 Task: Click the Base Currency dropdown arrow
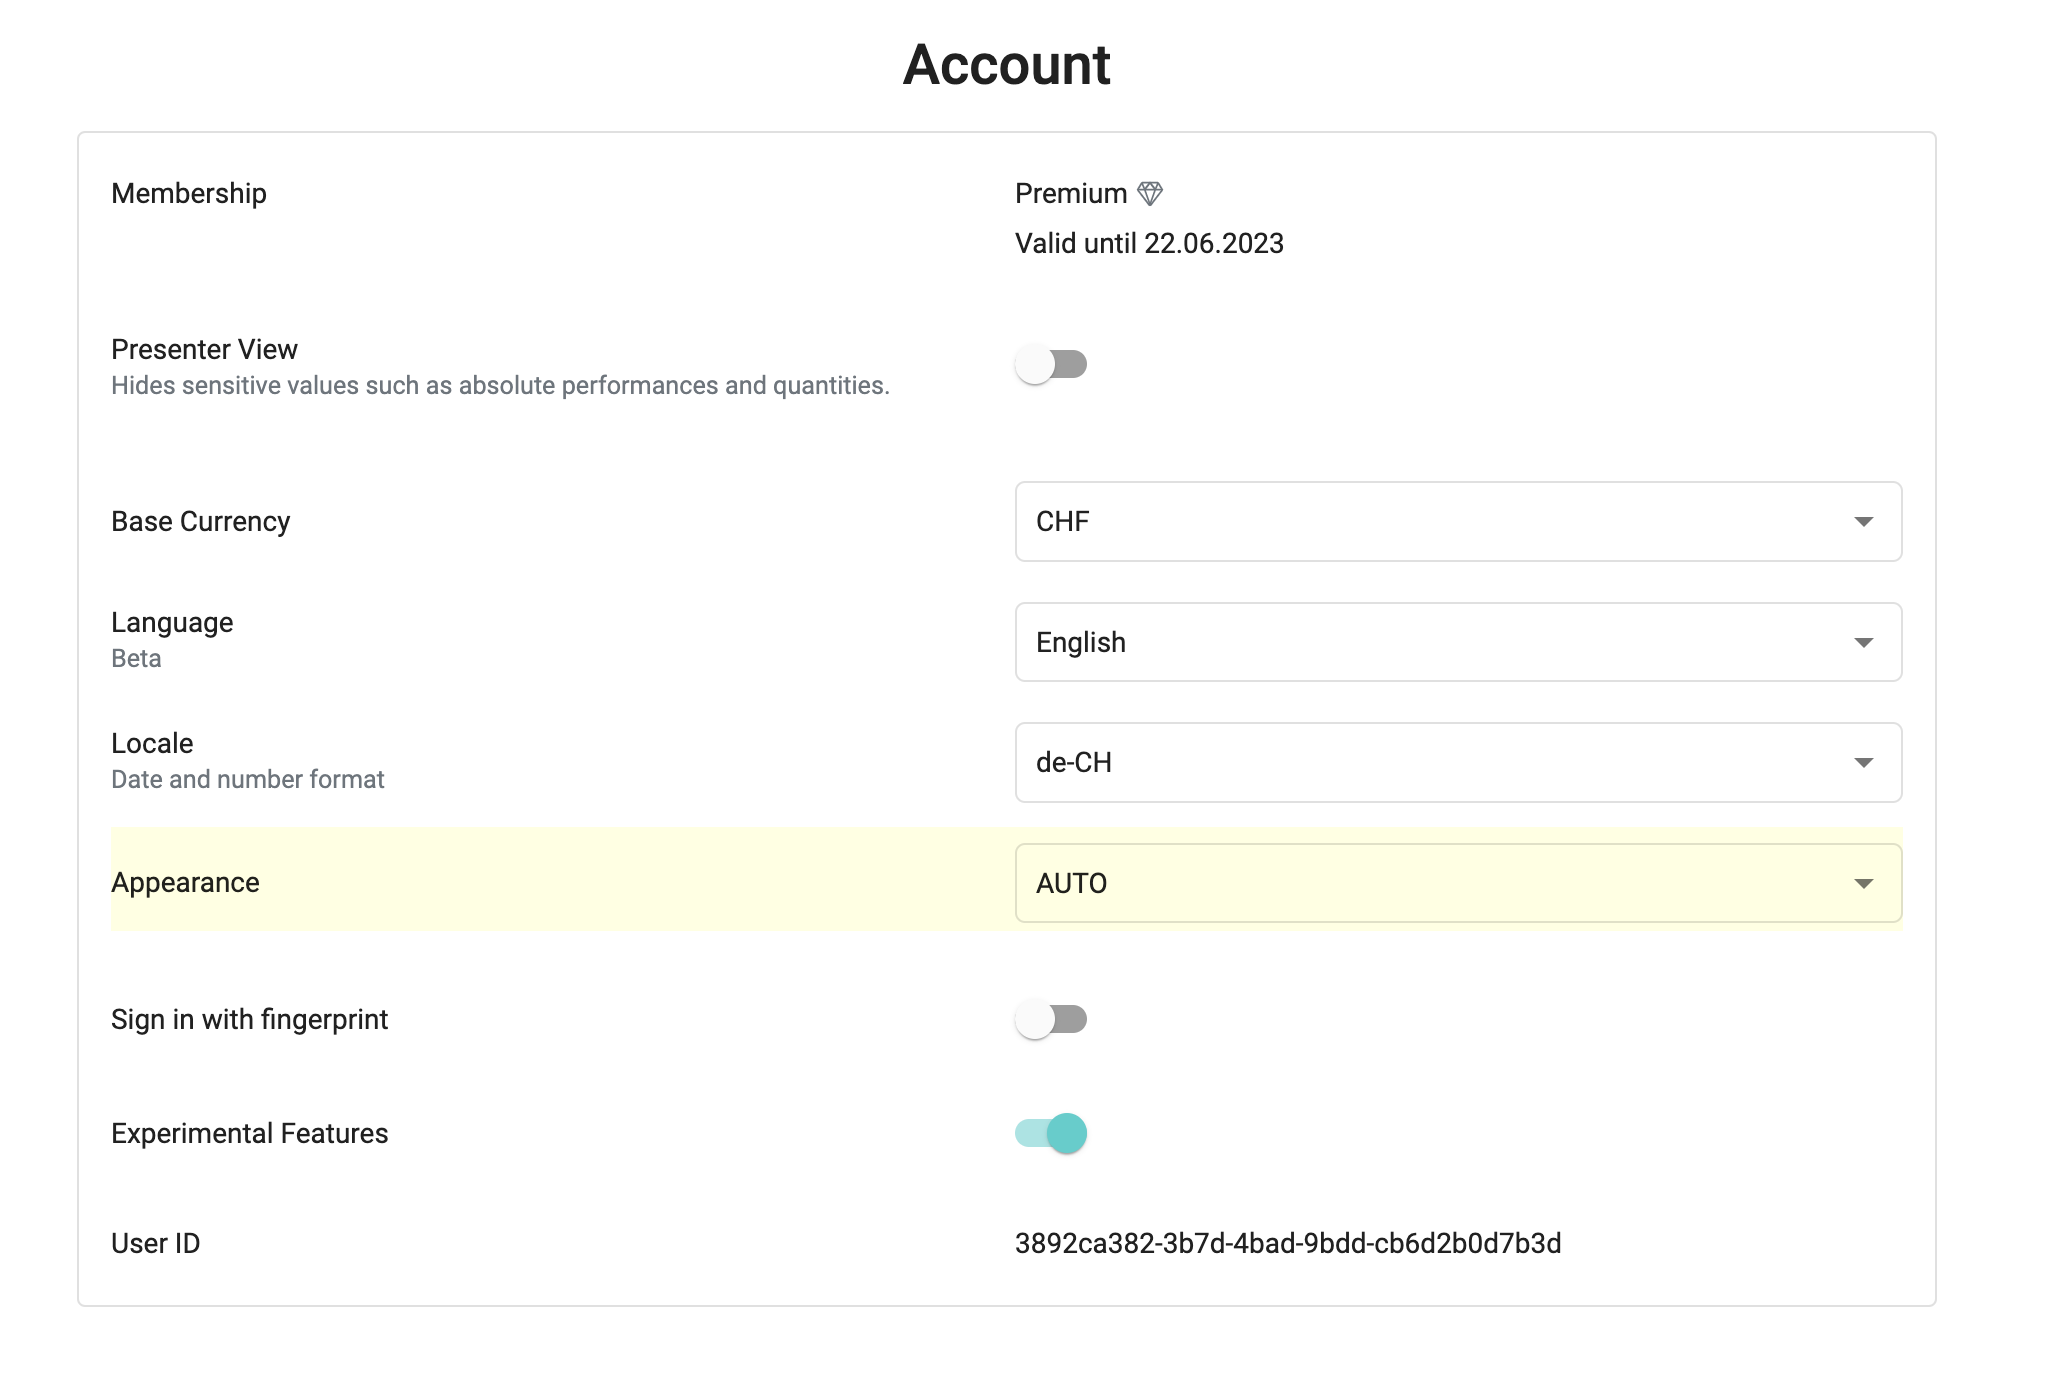click(1863, 522)
